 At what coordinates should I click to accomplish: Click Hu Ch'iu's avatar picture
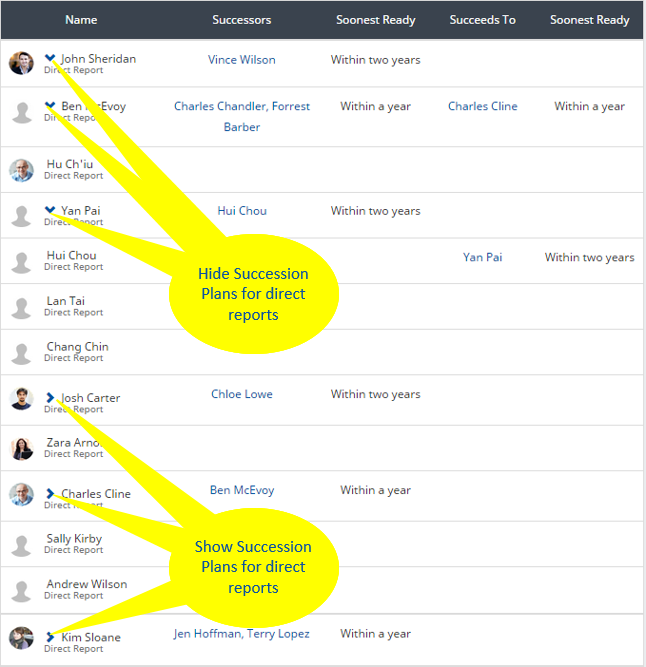[x=21, y=170]
